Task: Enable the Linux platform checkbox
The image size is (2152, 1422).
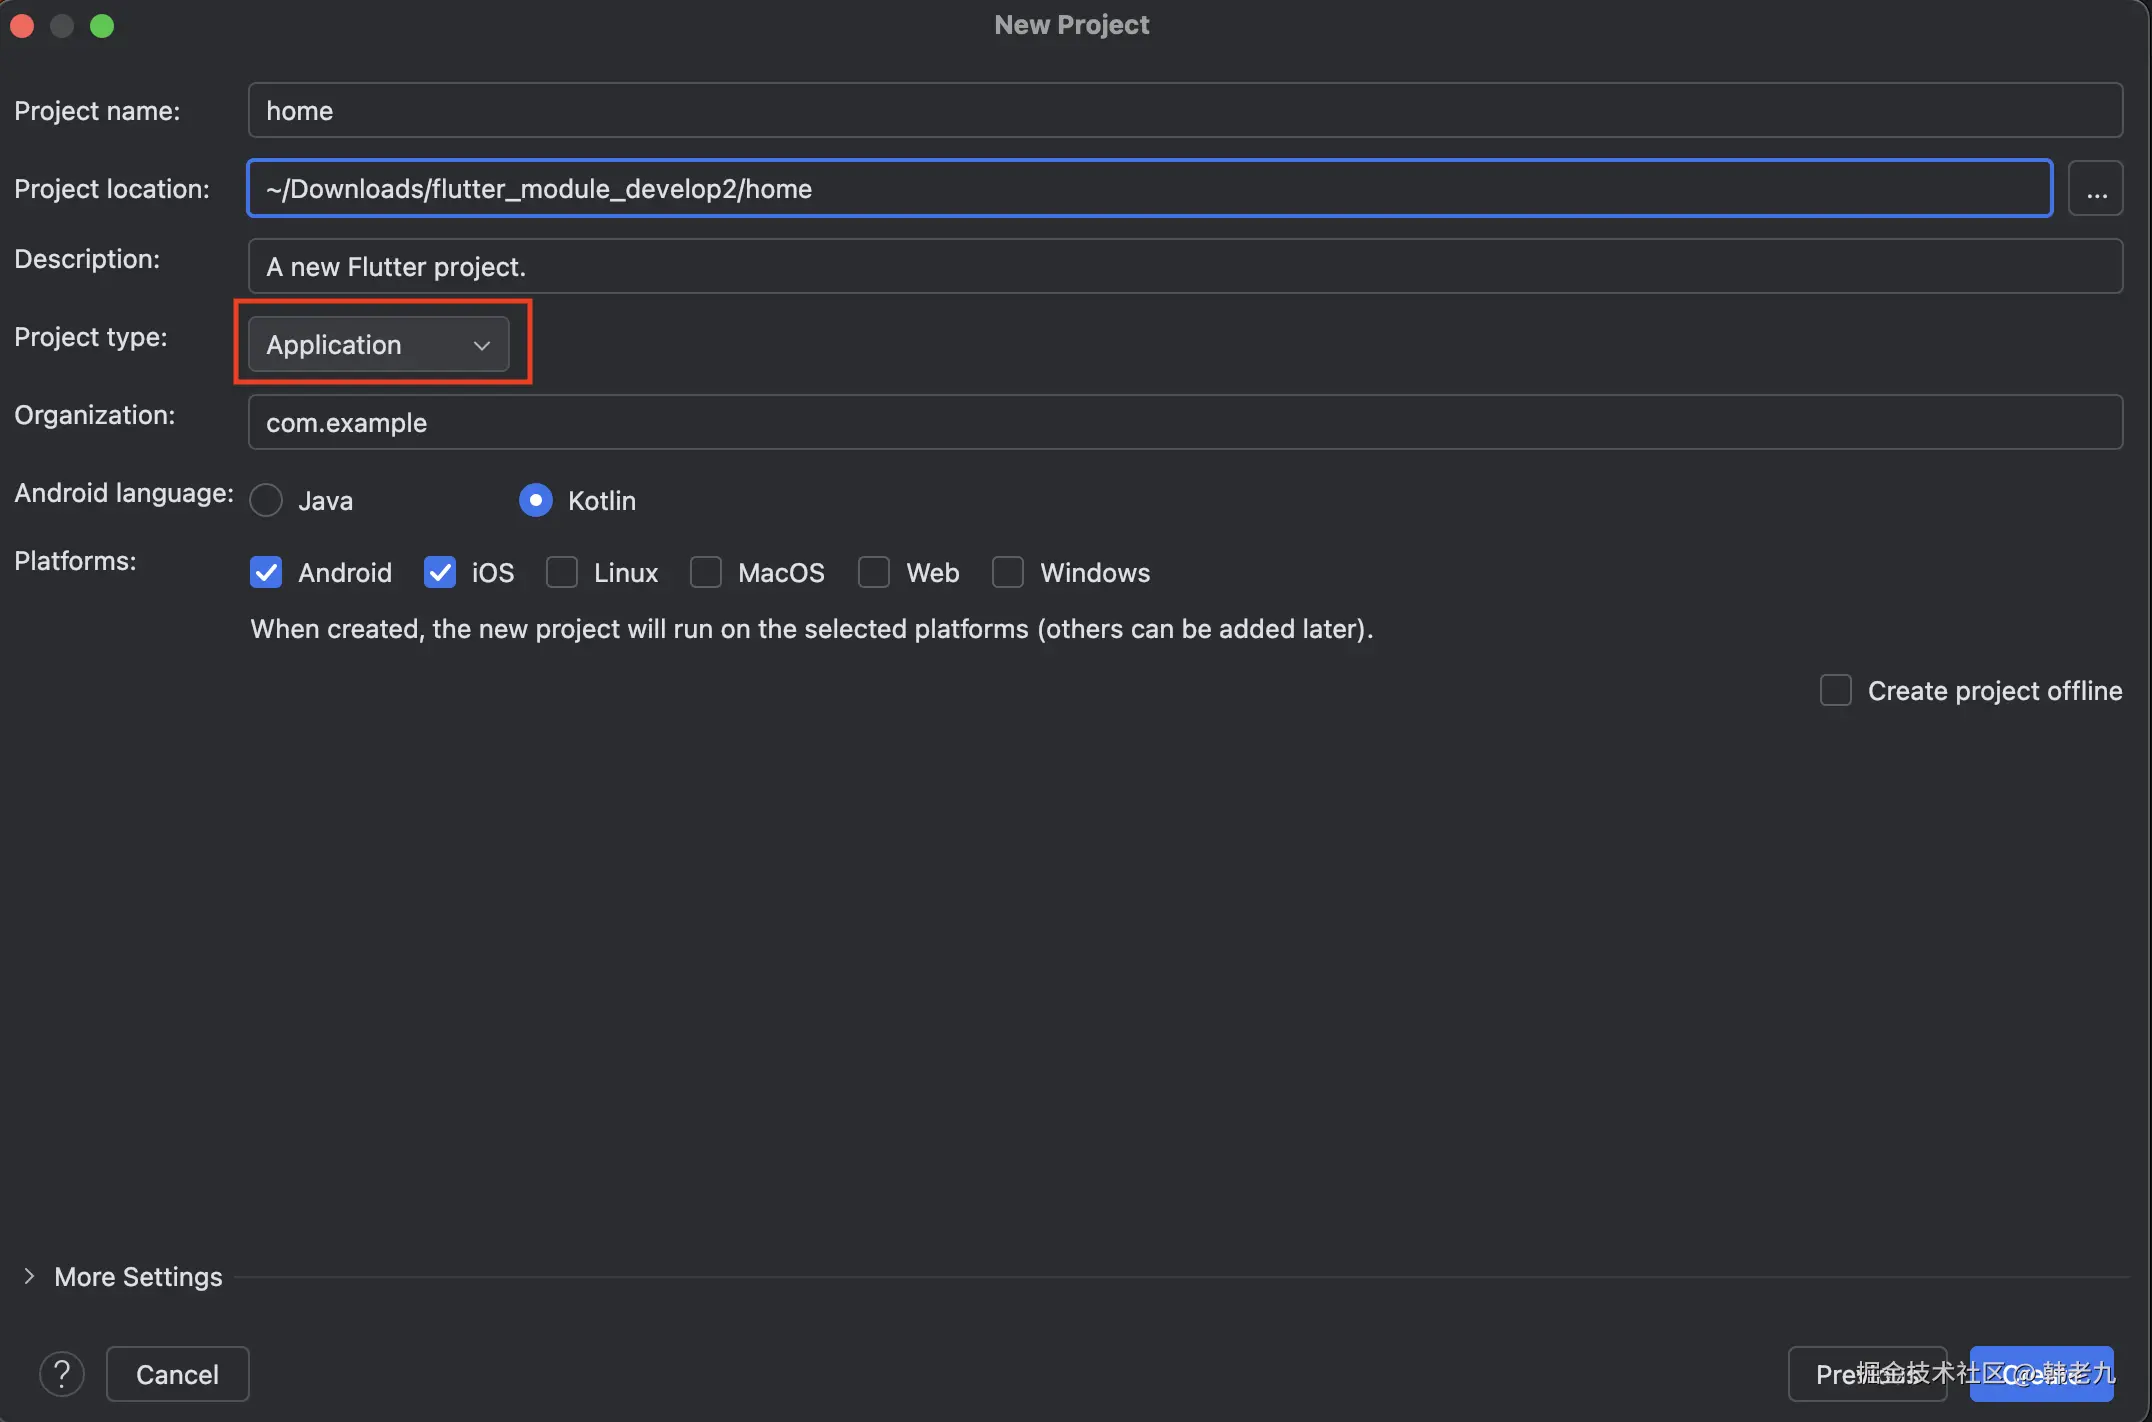Action: [562, 572]
